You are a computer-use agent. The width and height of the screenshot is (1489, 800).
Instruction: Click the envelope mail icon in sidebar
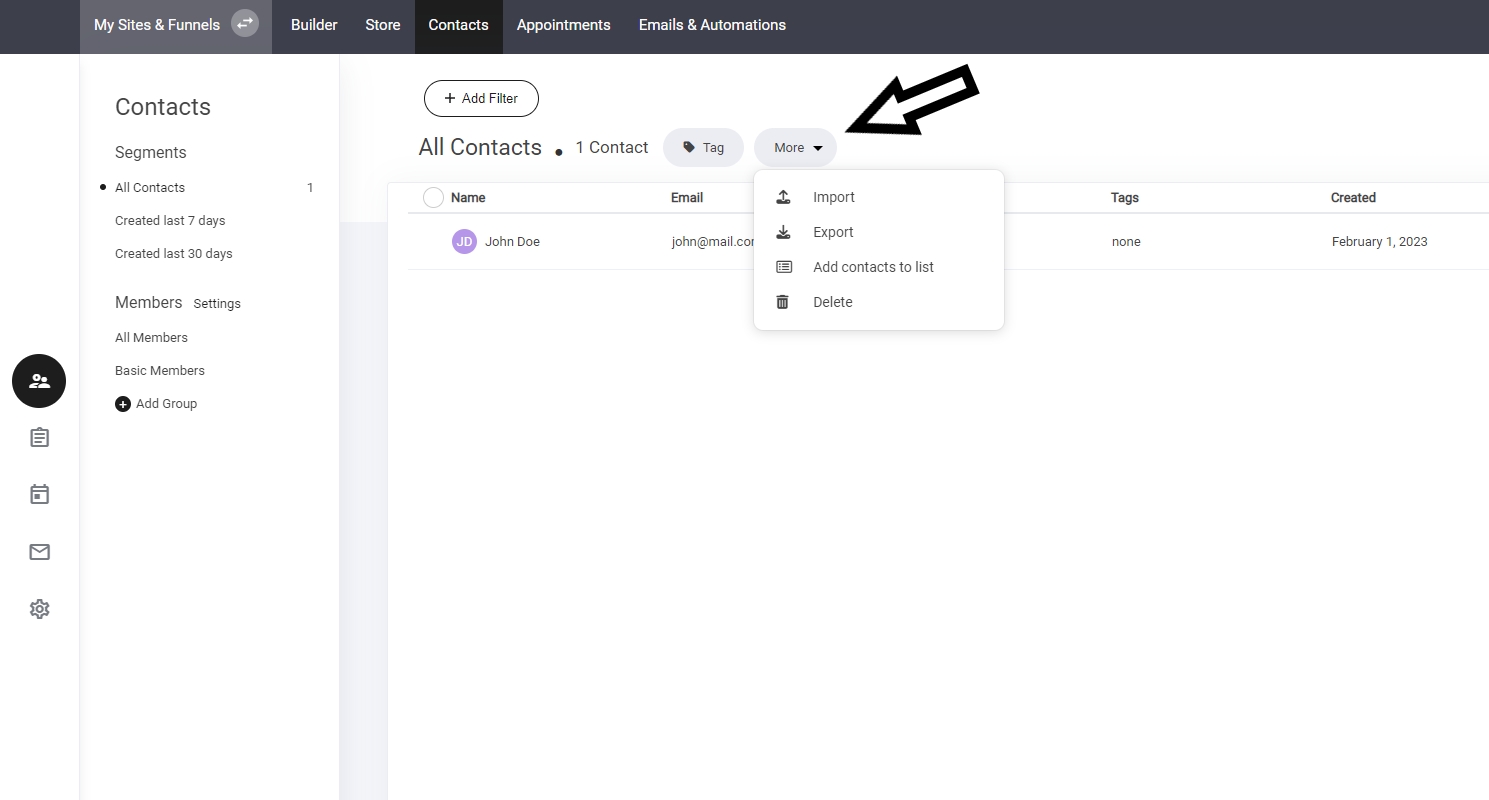[39, 552]
